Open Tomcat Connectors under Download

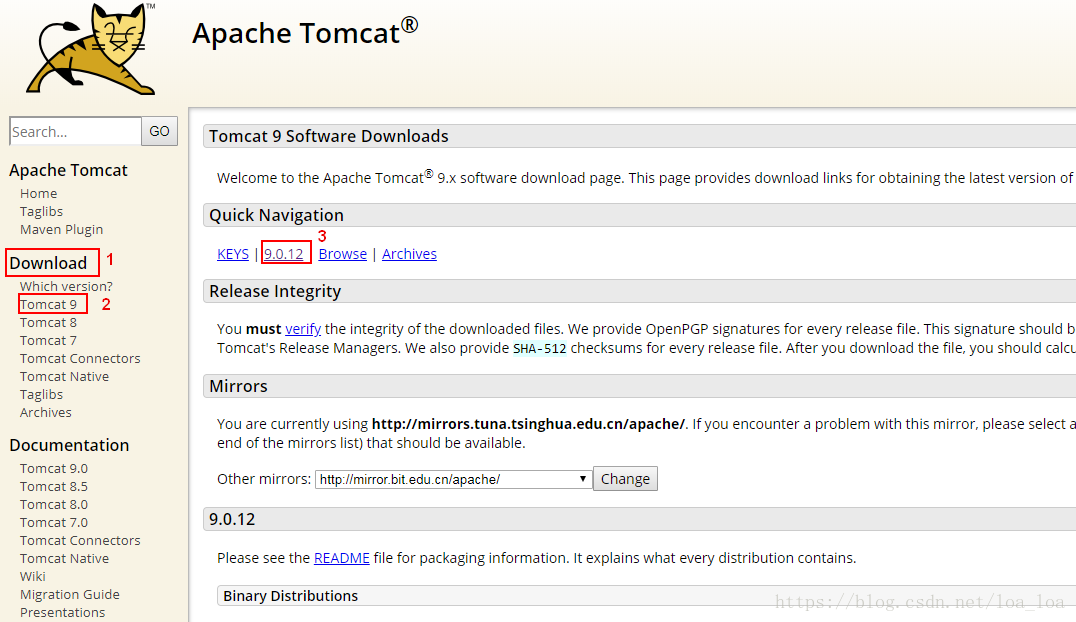(x=80, y=358)
